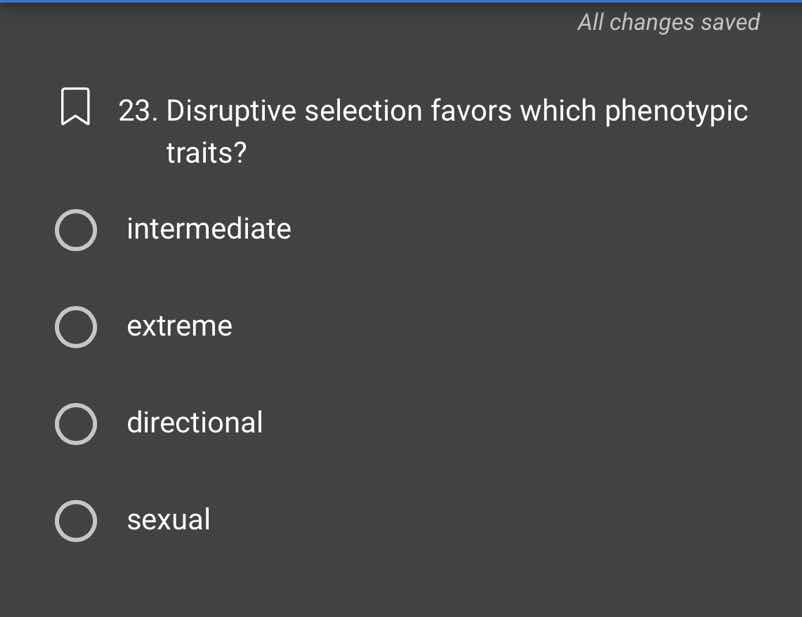Image resolution: width=802 pixels, height=617 pixels.
Task: Click the extreme option label text
Action: (x=180, y=326)
